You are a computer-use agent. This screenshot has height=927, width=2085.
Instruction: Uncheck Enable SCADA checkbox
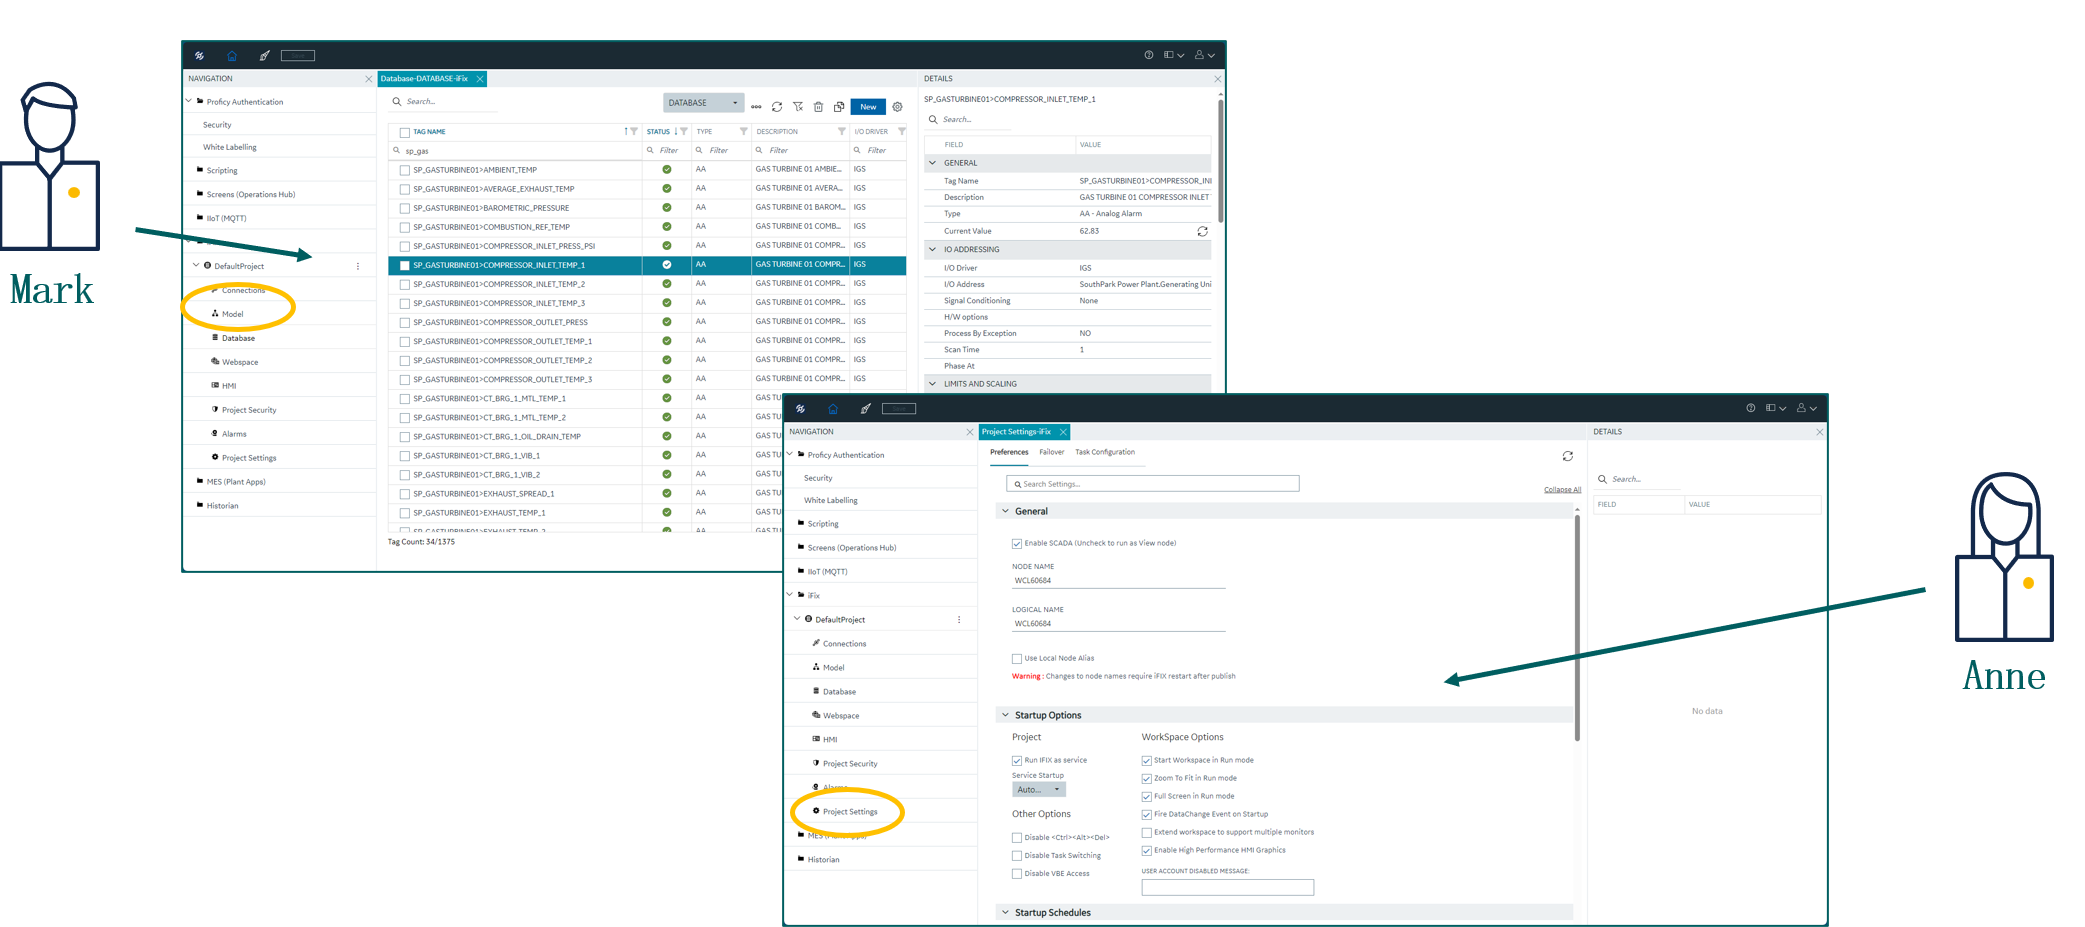pyautogui.click(x=1017, y=544)
